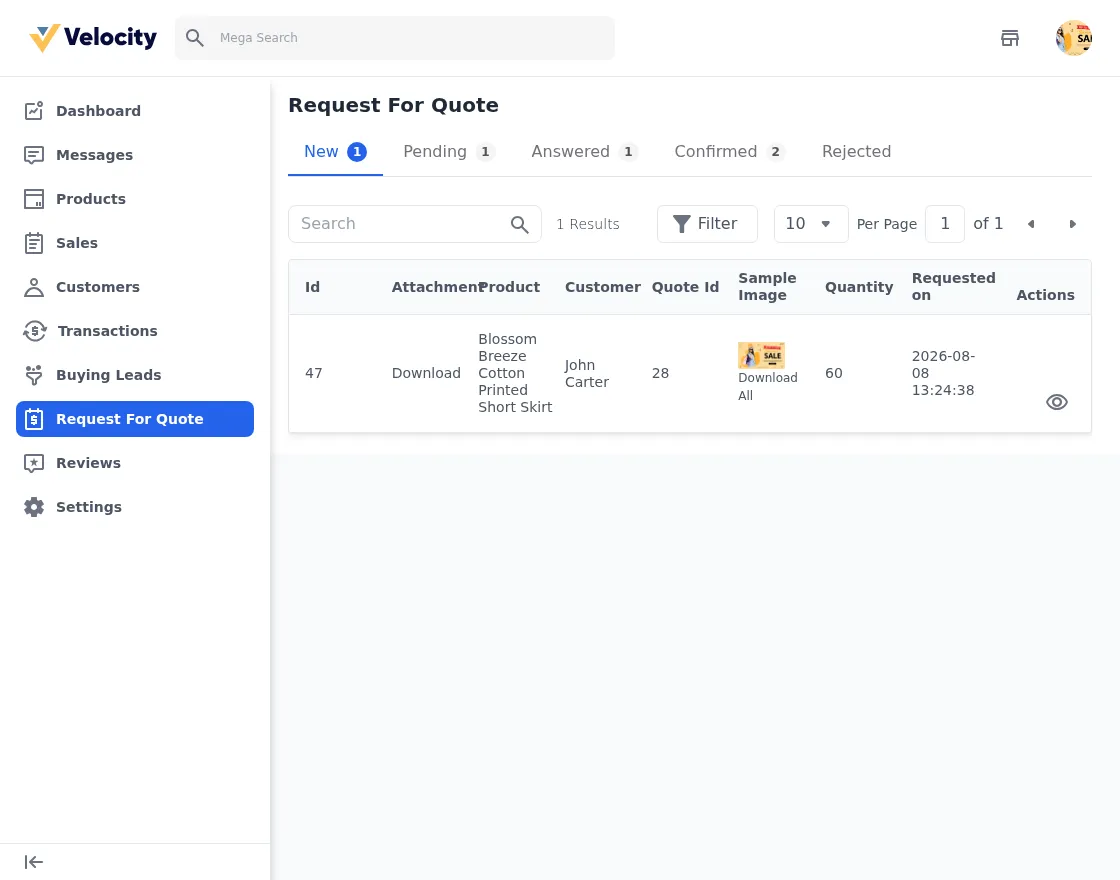Download attachment for quote 47
The height and width of the screenshot is (880, 1120).
coord(426,374)
